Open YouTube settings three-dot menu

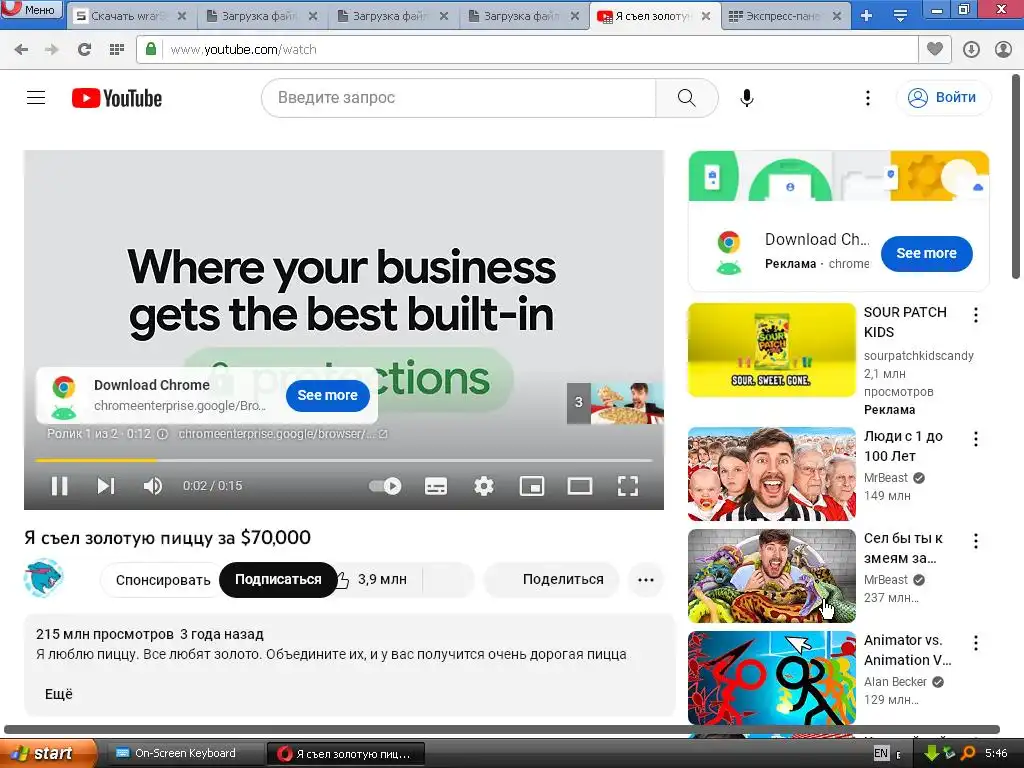867,98
